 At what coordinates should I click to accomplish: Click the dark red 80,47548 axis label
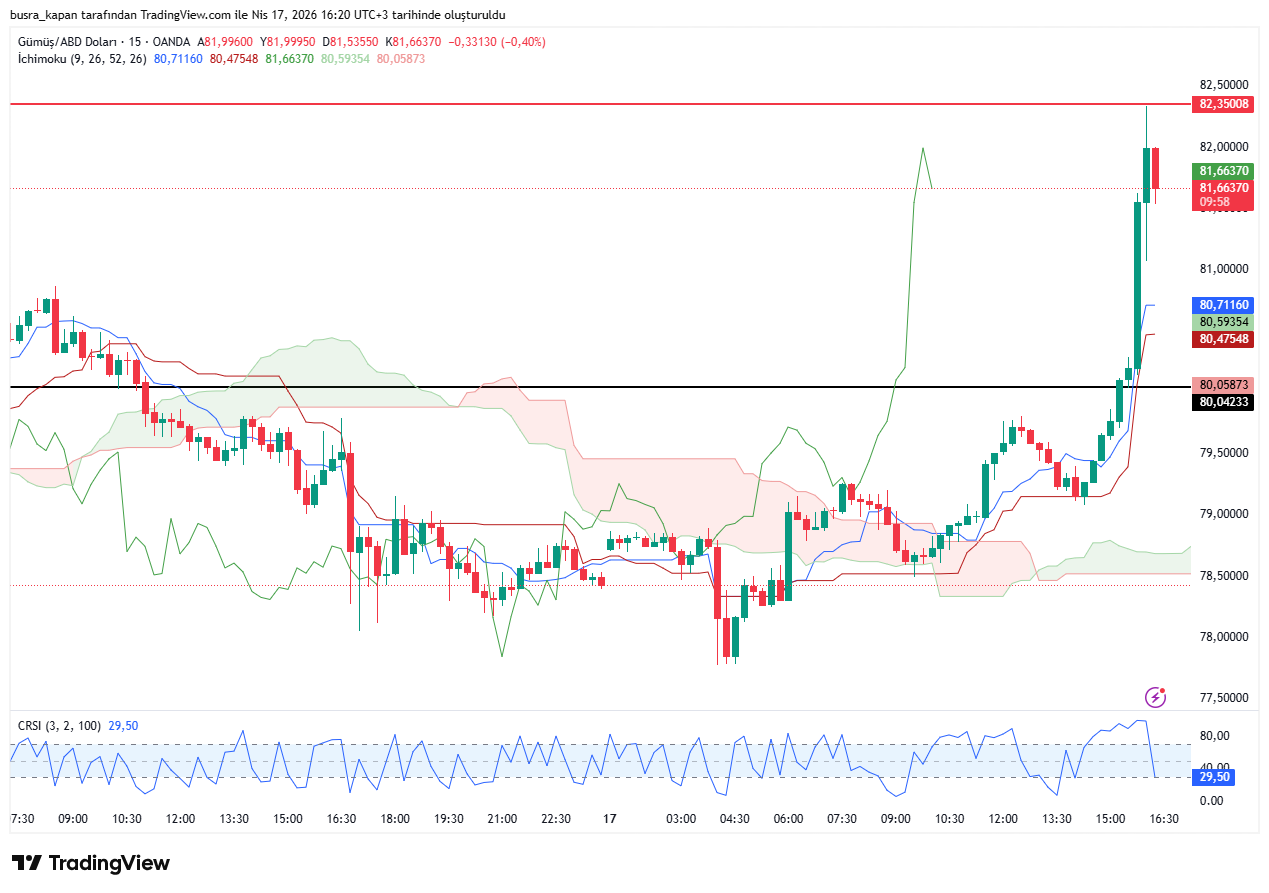1223,339
